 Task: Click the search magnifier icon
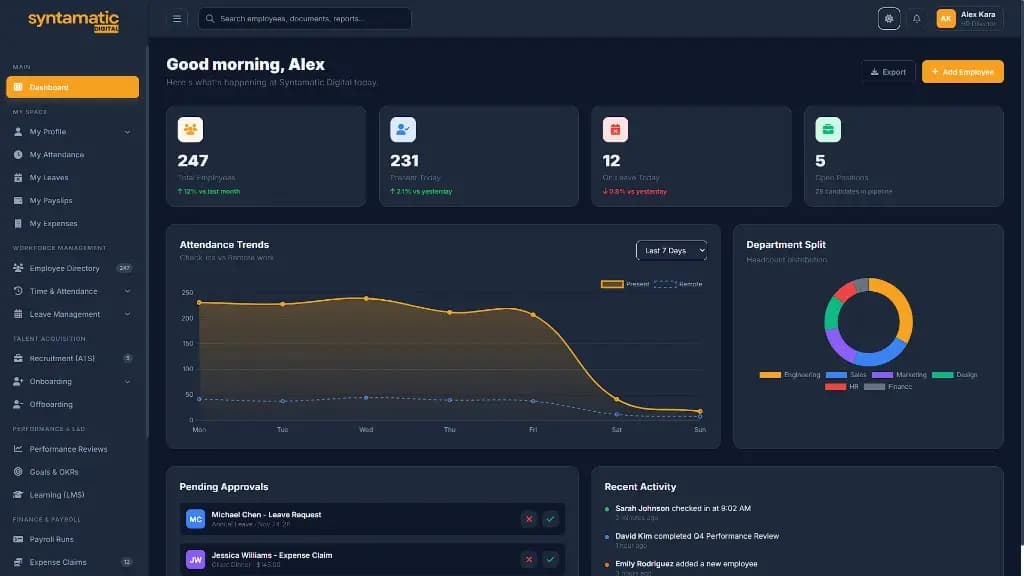(x=210, y=19)
